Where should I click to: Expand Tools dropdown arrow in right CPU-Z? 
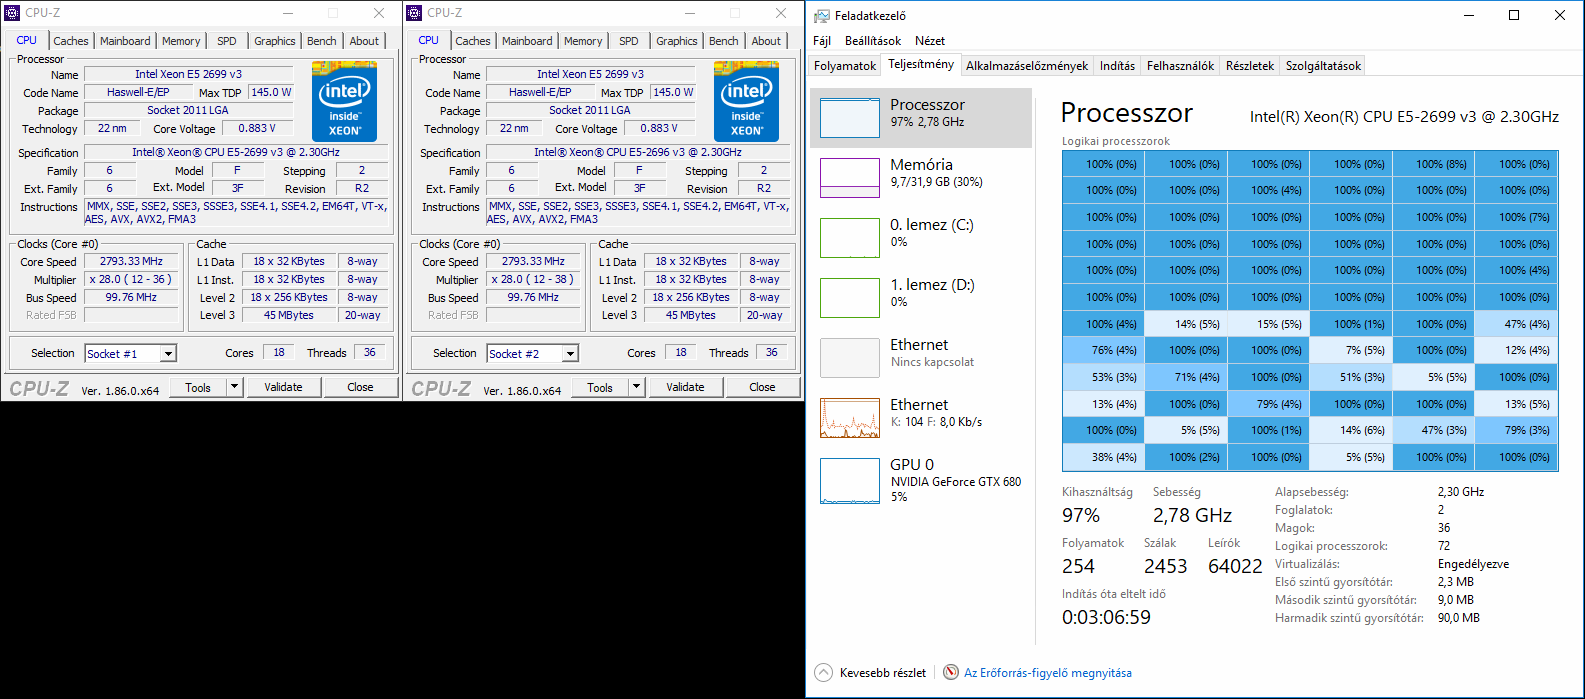coord(636,387)
